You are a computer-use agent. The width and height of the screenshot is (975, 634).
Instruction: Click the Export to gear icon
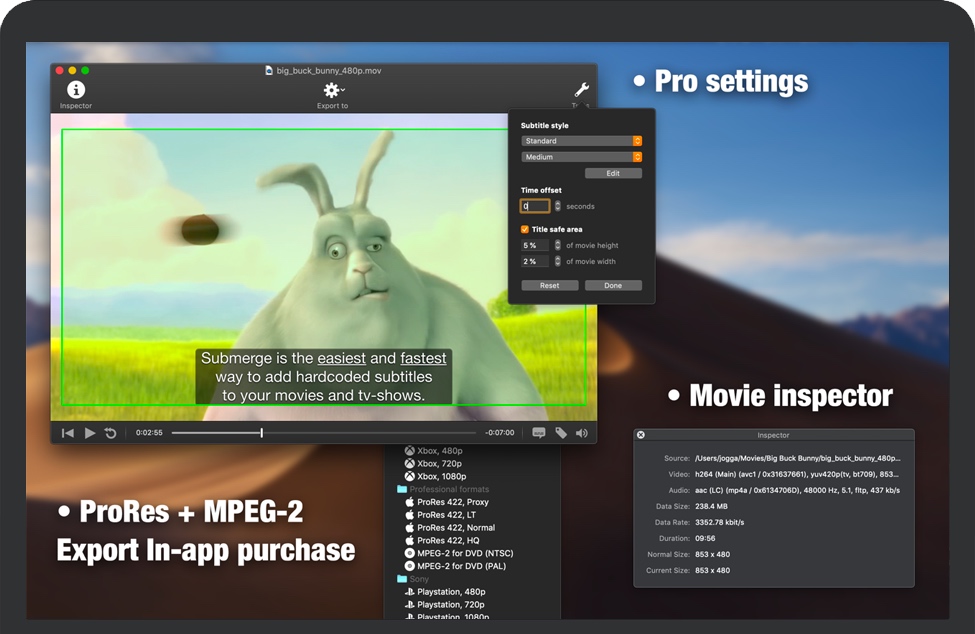tap(331, 90)
